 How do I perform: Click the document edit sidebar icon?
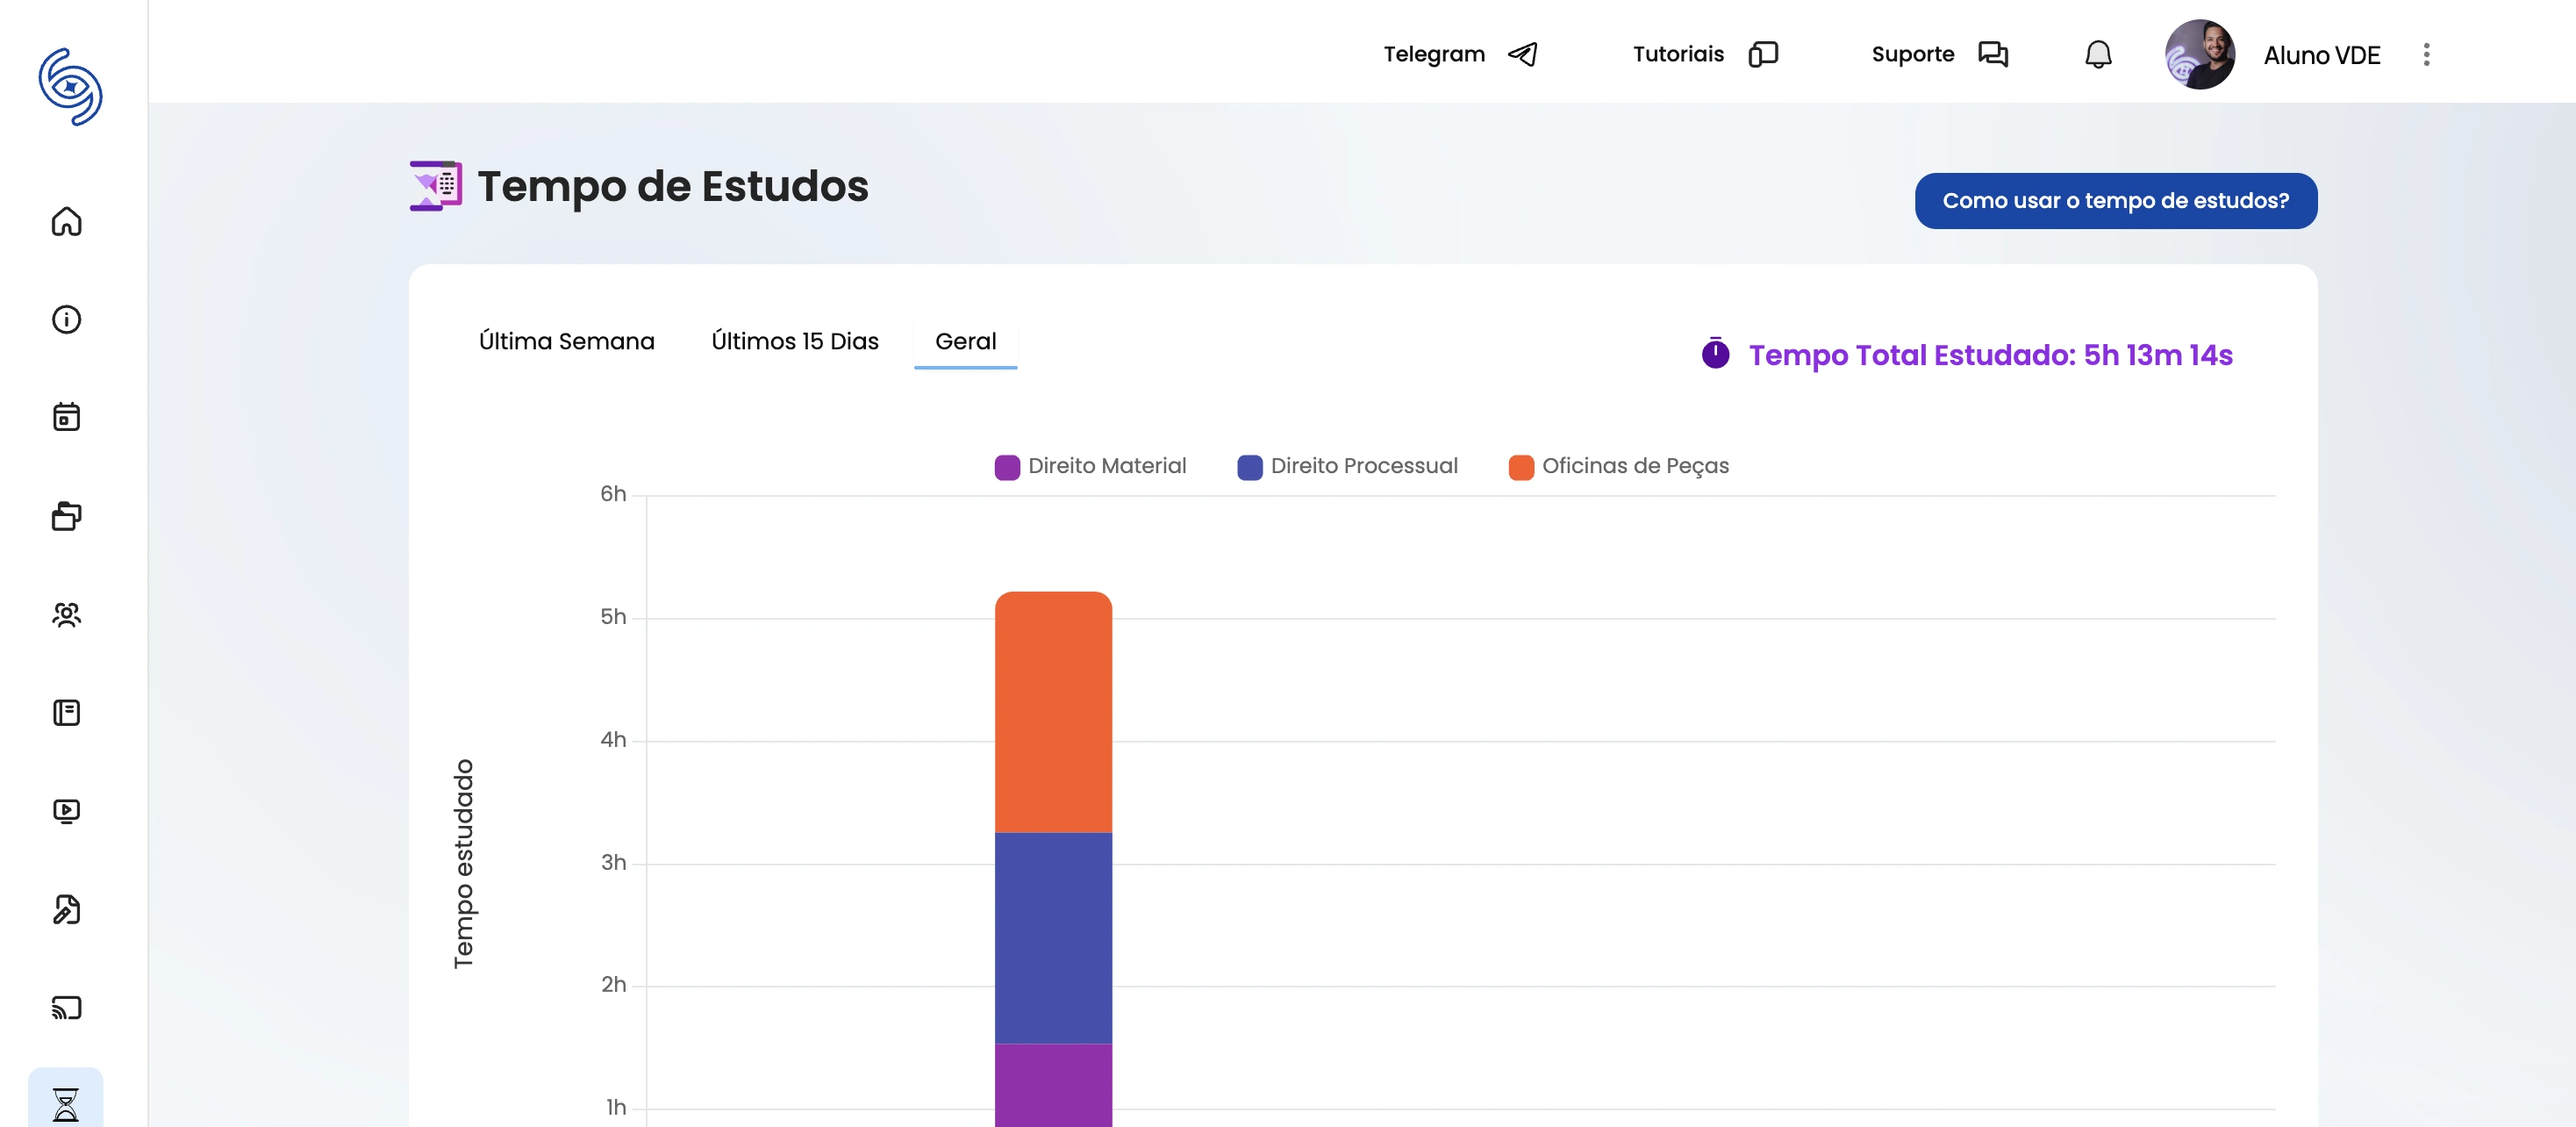[x=66, y=909]
